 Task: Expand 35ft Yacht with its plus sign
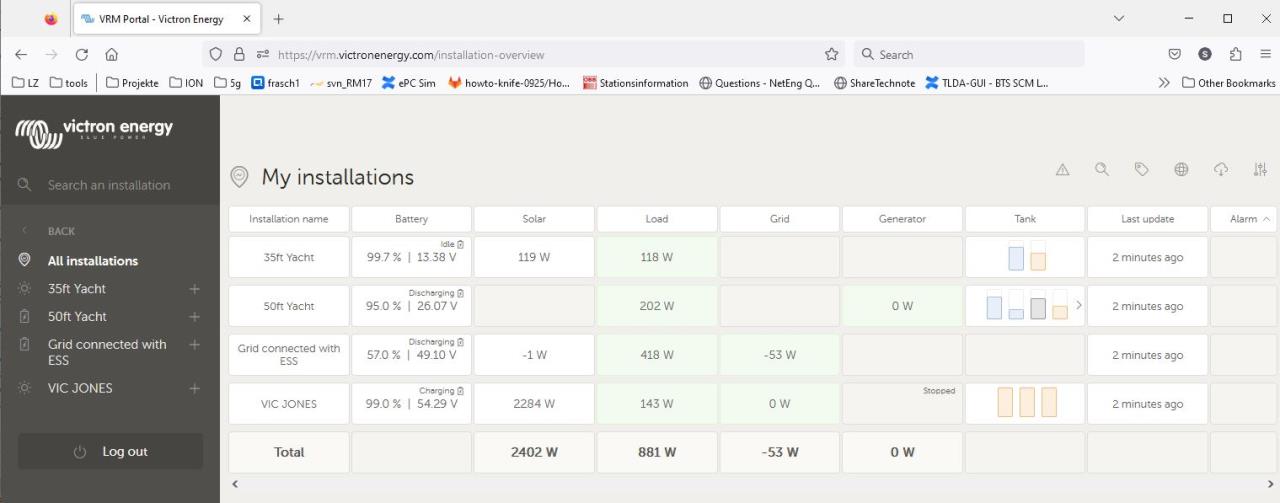pos(195,289)
